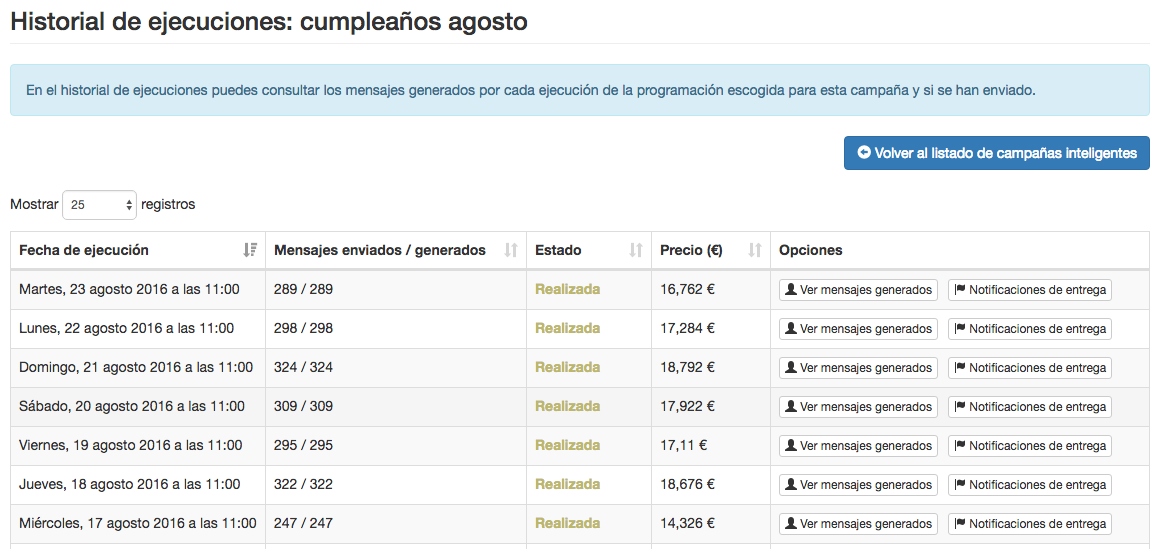Volver al listado de campañas inteligentes
Viewport: 1164px width, 549px height.
click(x=996, y=153)
